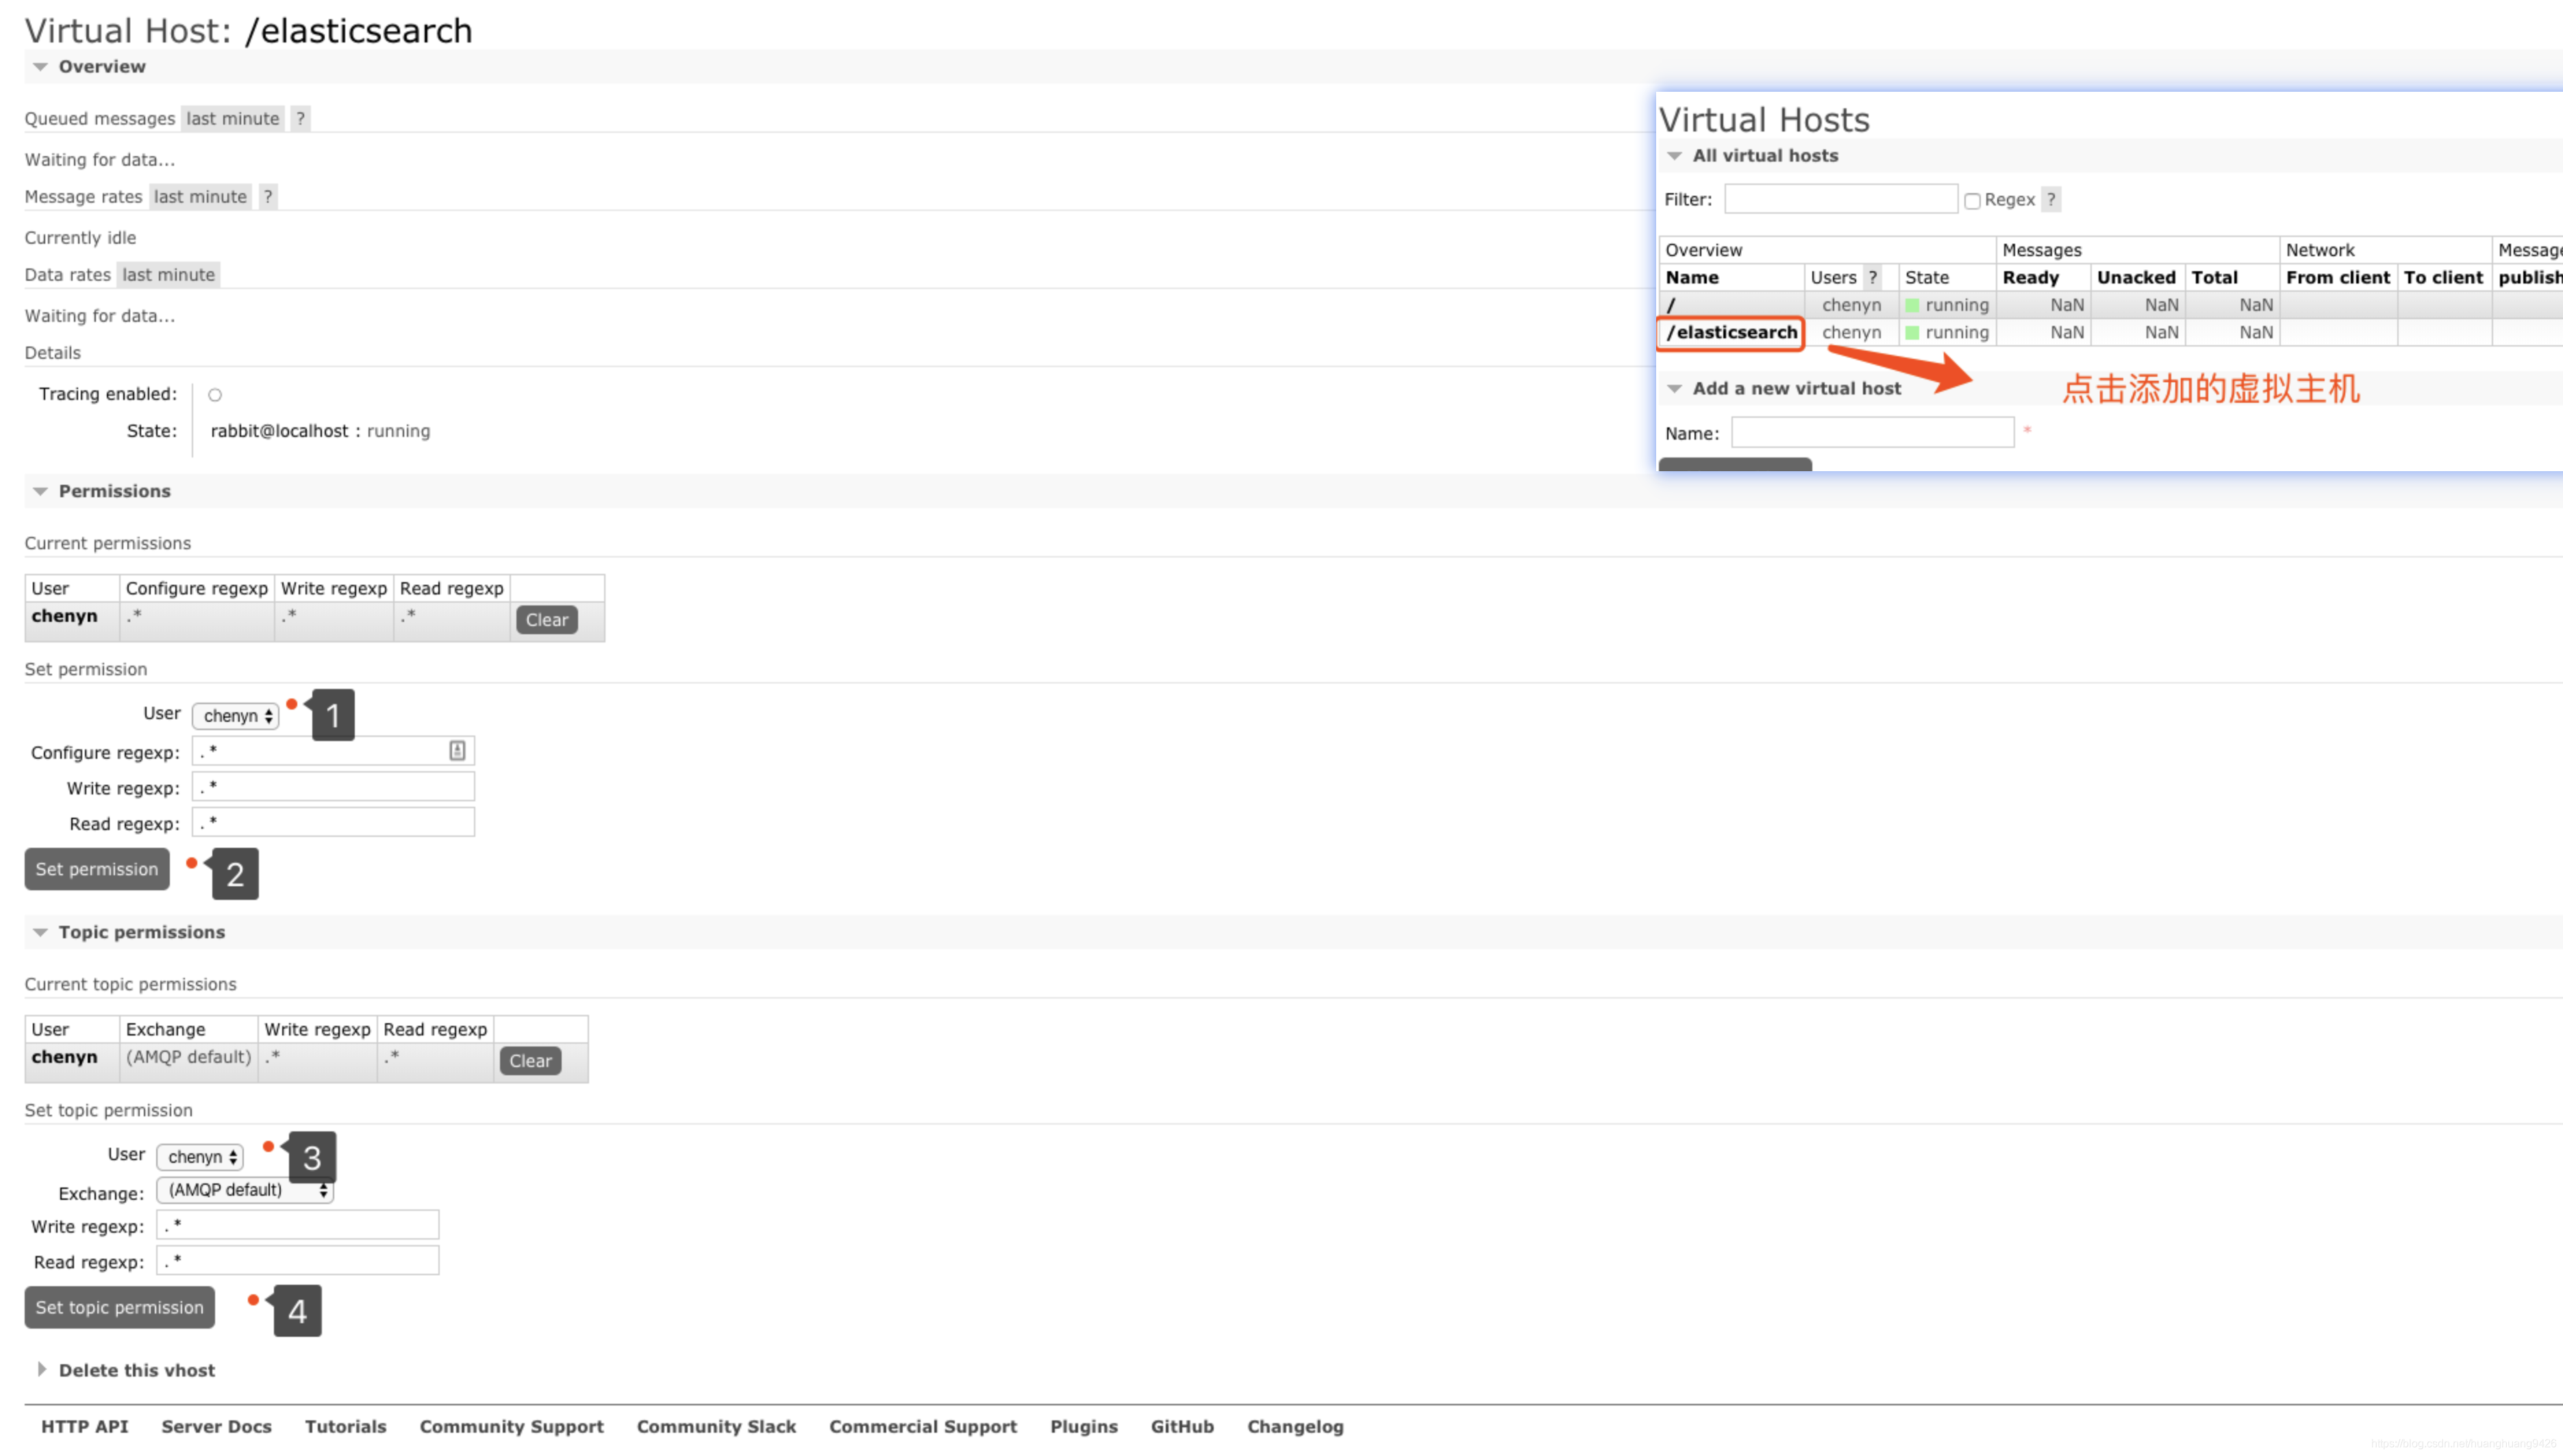Screen dimensions: 2563x1456
Task: Click the autofill icon in Configure regexp
Action: [x=457, y=750]
